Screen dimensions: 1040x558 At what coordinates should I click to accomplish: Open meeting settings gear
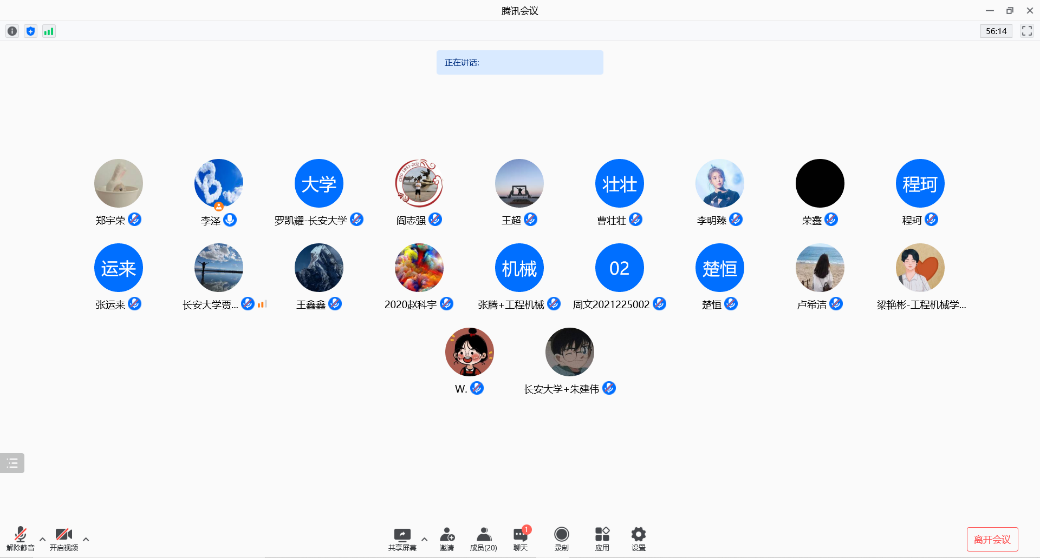click(x=638, y=537)
